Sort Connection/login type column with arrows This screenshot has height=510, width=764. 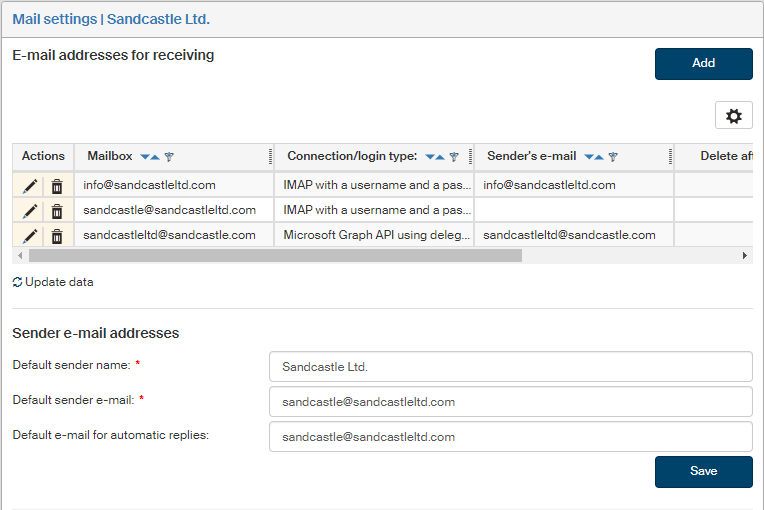(435, 157)
